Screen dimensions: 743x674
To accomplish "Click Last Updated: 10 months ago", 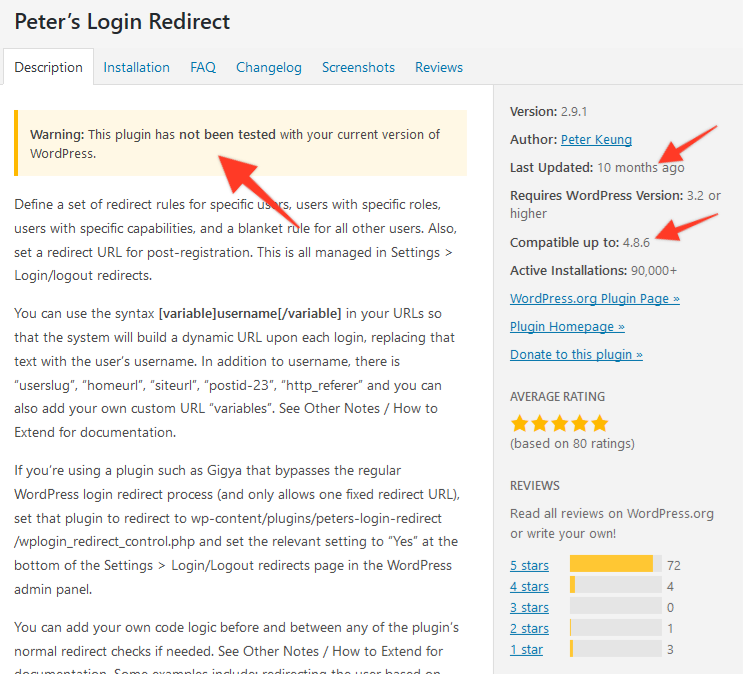I will tap(597, 167).
